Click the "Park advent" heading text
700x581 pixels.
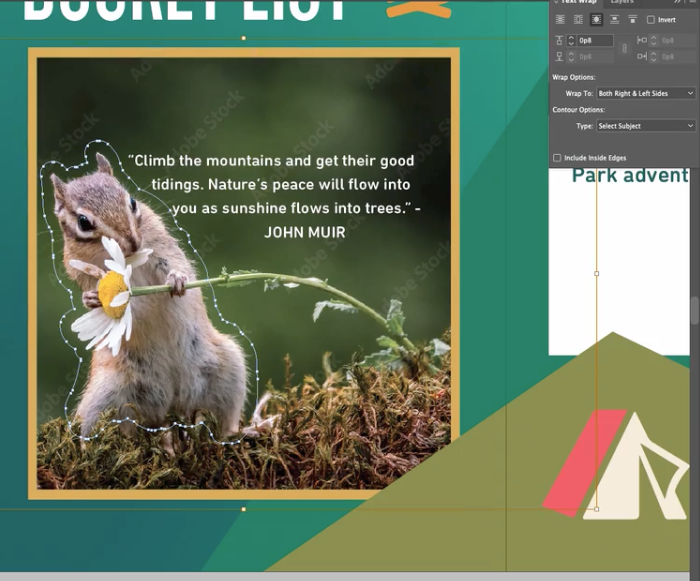(630, 176)
